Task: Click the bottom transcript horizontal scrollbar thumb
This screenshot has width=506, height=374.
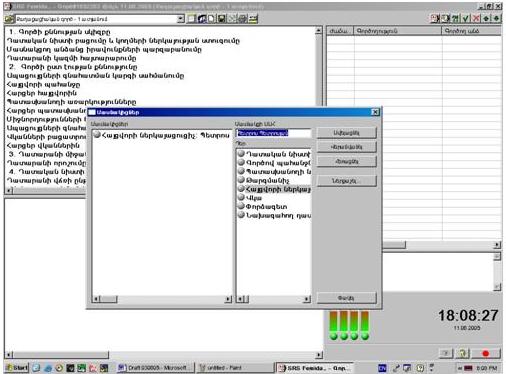Action: pos(61,355)
